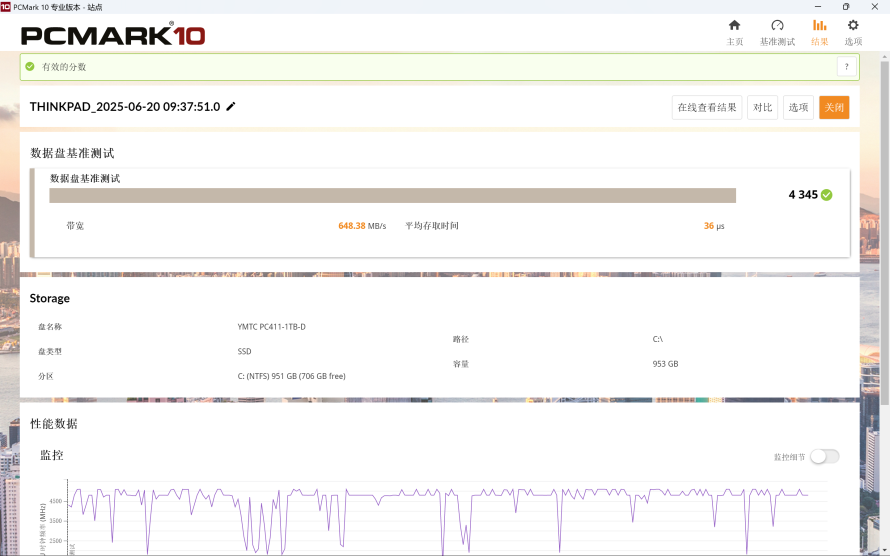This screenshot has height=556, width=890.
Task: Click the vertical scrollbar thumb
Action: [x=885, y=233]
